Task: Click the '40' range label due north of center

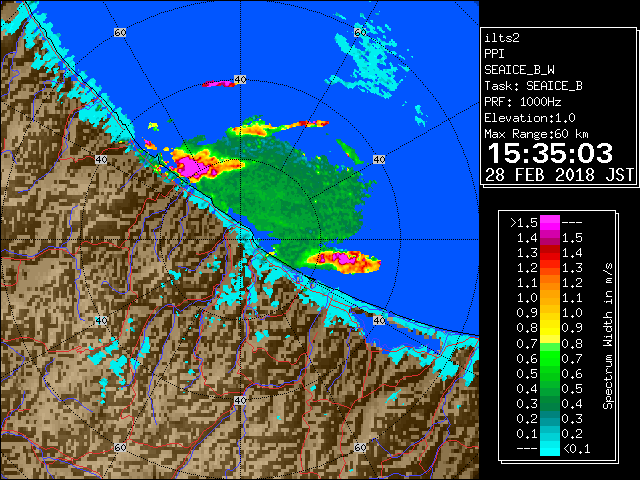Action: tap(240, 80)
